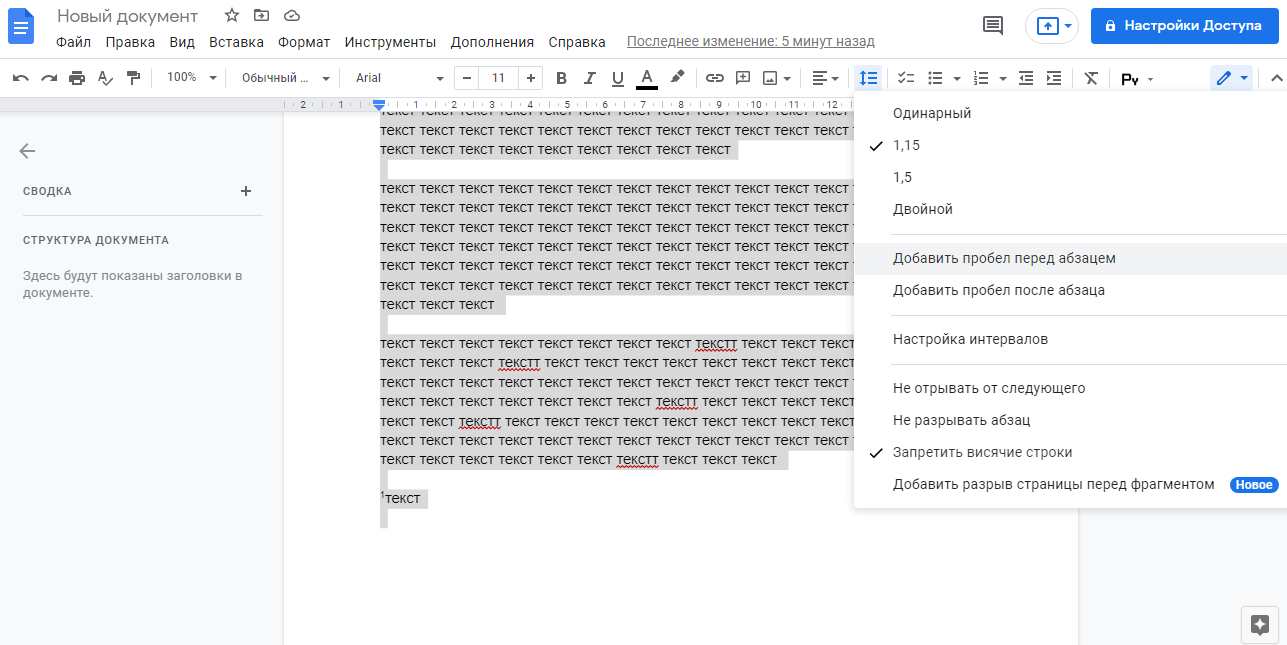This screenshot has height=645, width=1287.
Task: Toggle Bold formatting
Action: 561,78
